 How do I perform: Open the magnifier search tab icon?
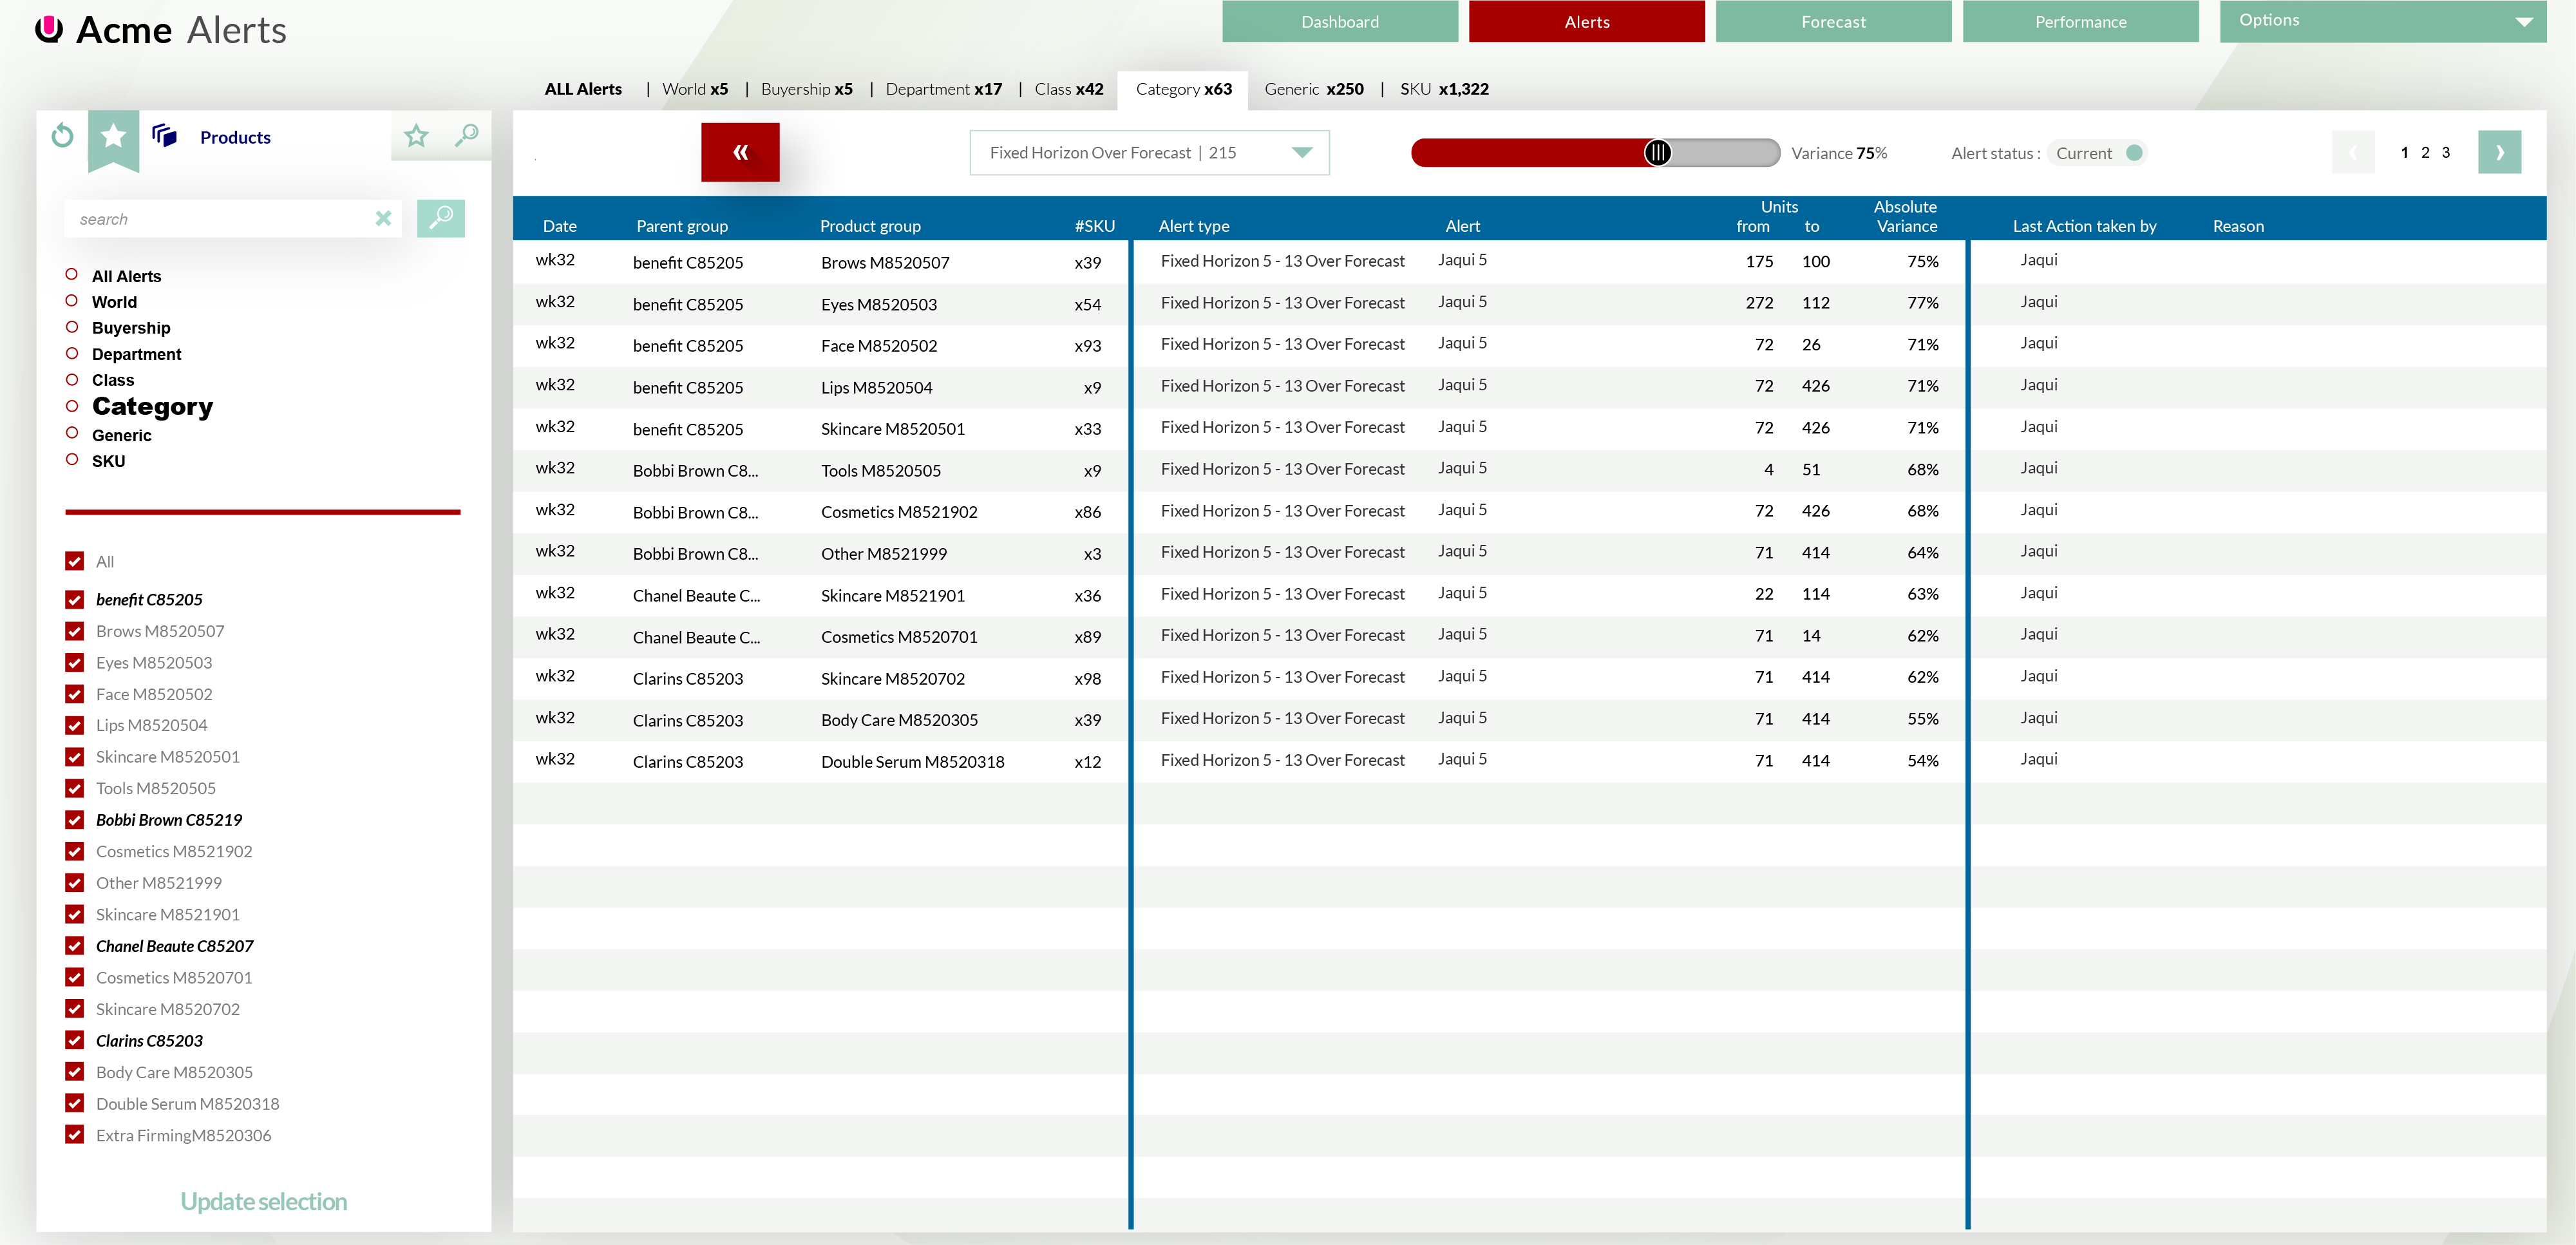pyautogui.click(x=466, y=135)
